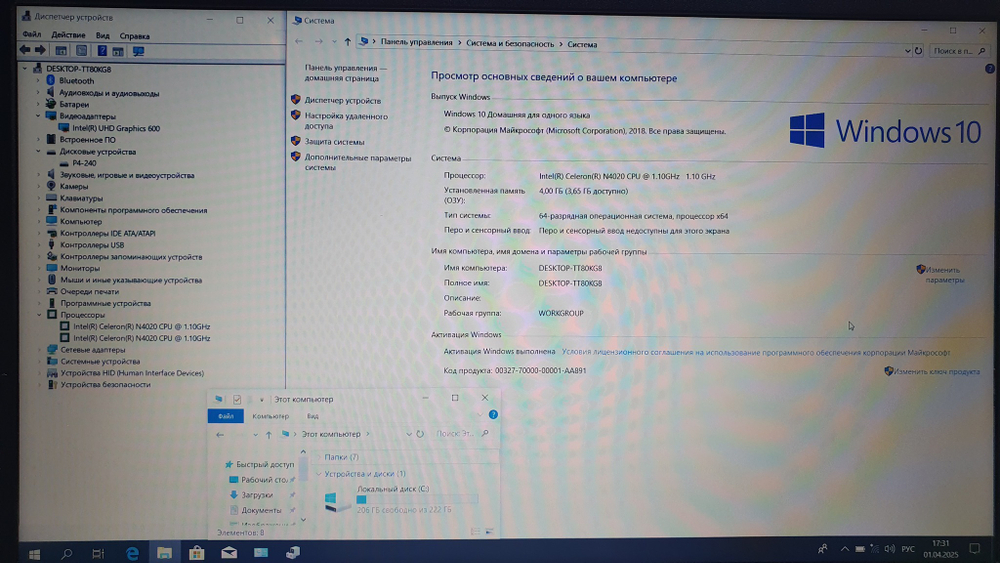The width and height of the screenshot is (1000, 563).
Task: Select Устройства безопасности category
Action: tap(105, 385)
